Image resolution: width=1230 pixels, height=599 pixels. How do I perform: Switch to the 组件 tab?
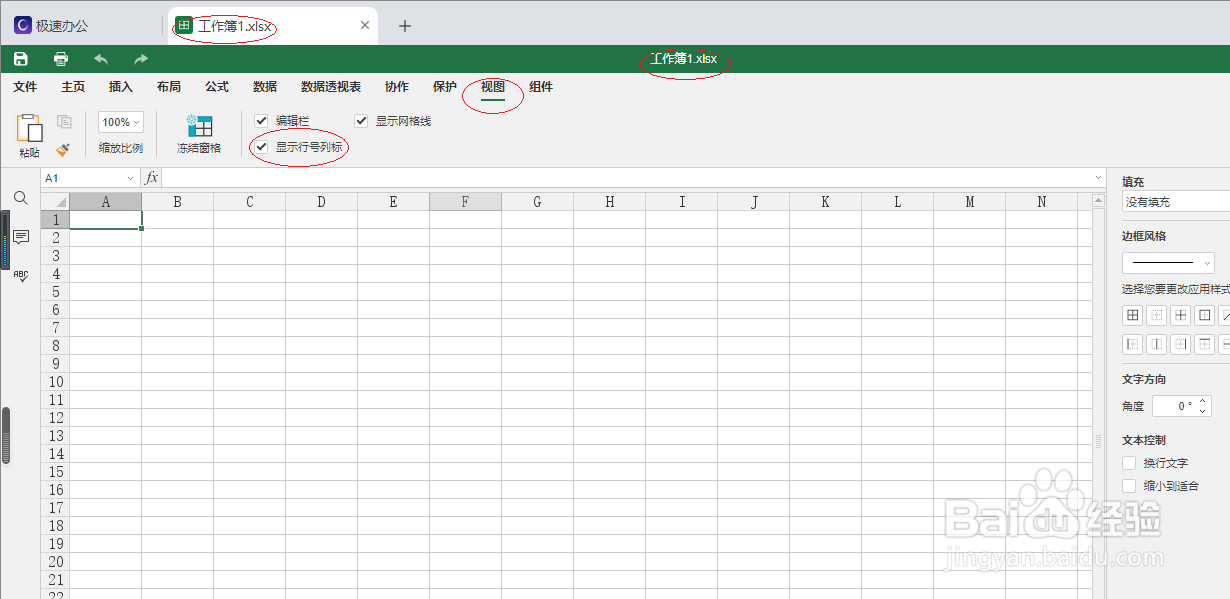click(x=541, y=87)
